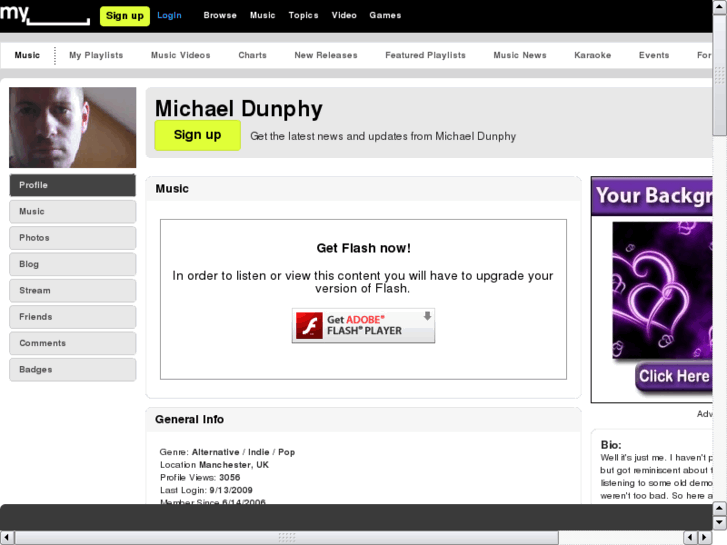Open the Charts section
The image size is (727, 545).
click(252, 55)
